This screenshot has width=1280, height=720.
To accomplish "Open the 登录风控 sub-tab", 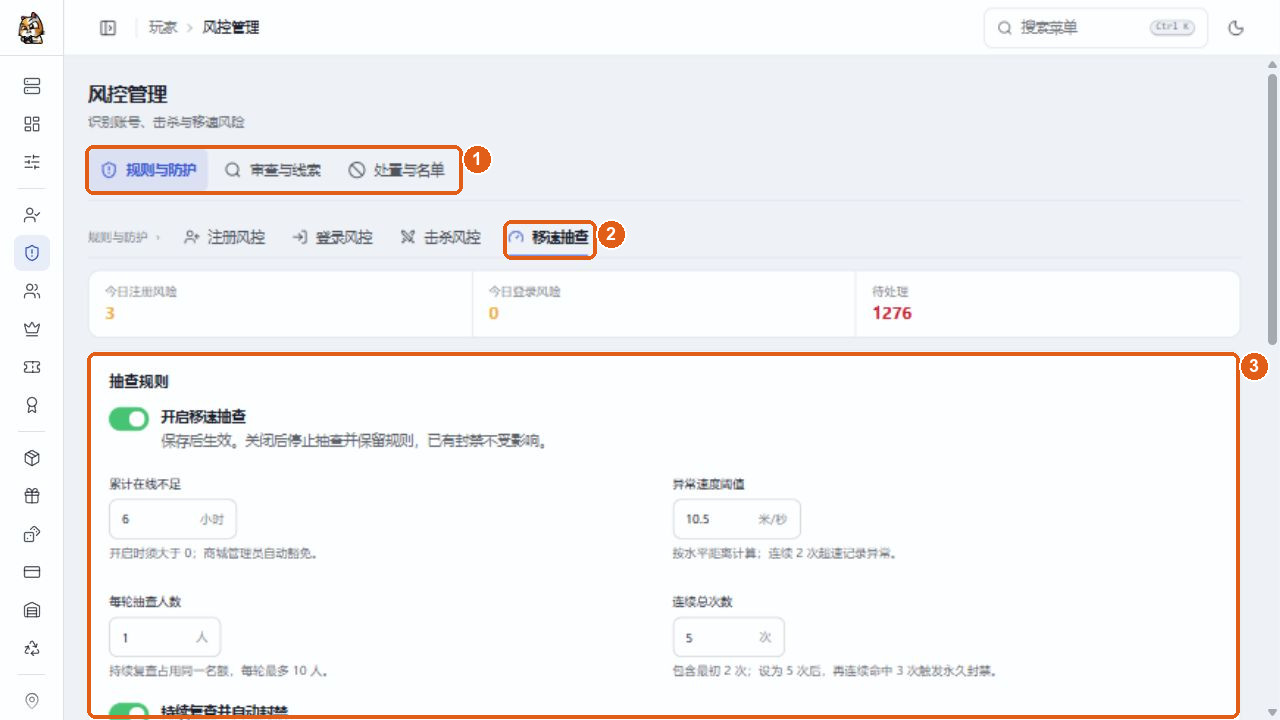I will coord(332,238).
